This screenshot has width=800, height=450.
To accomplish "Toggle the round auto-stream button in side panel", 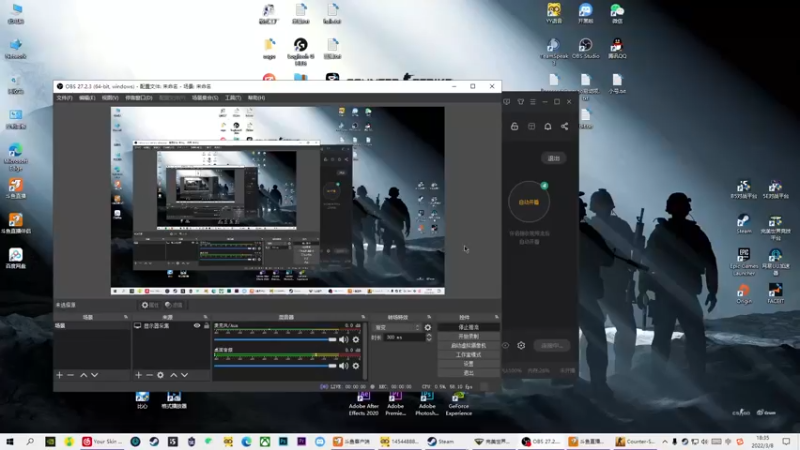I will [529, 202].
